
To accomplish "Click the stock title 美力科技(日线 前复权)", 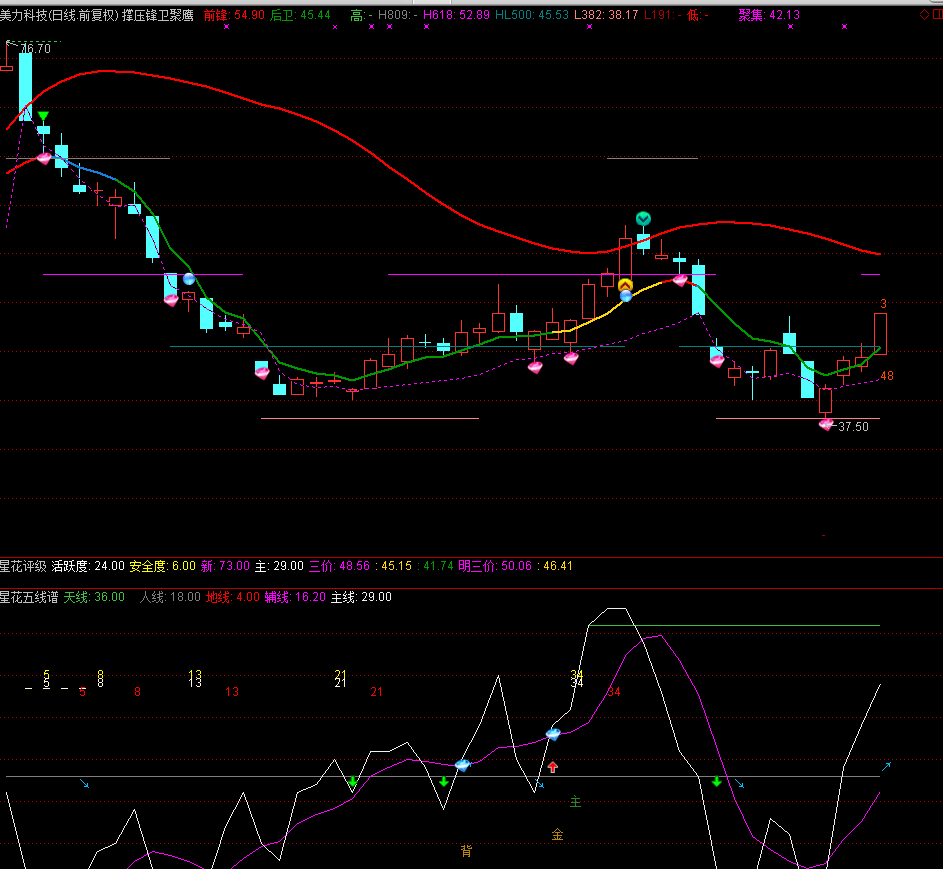I will click(x=59, y=15).
